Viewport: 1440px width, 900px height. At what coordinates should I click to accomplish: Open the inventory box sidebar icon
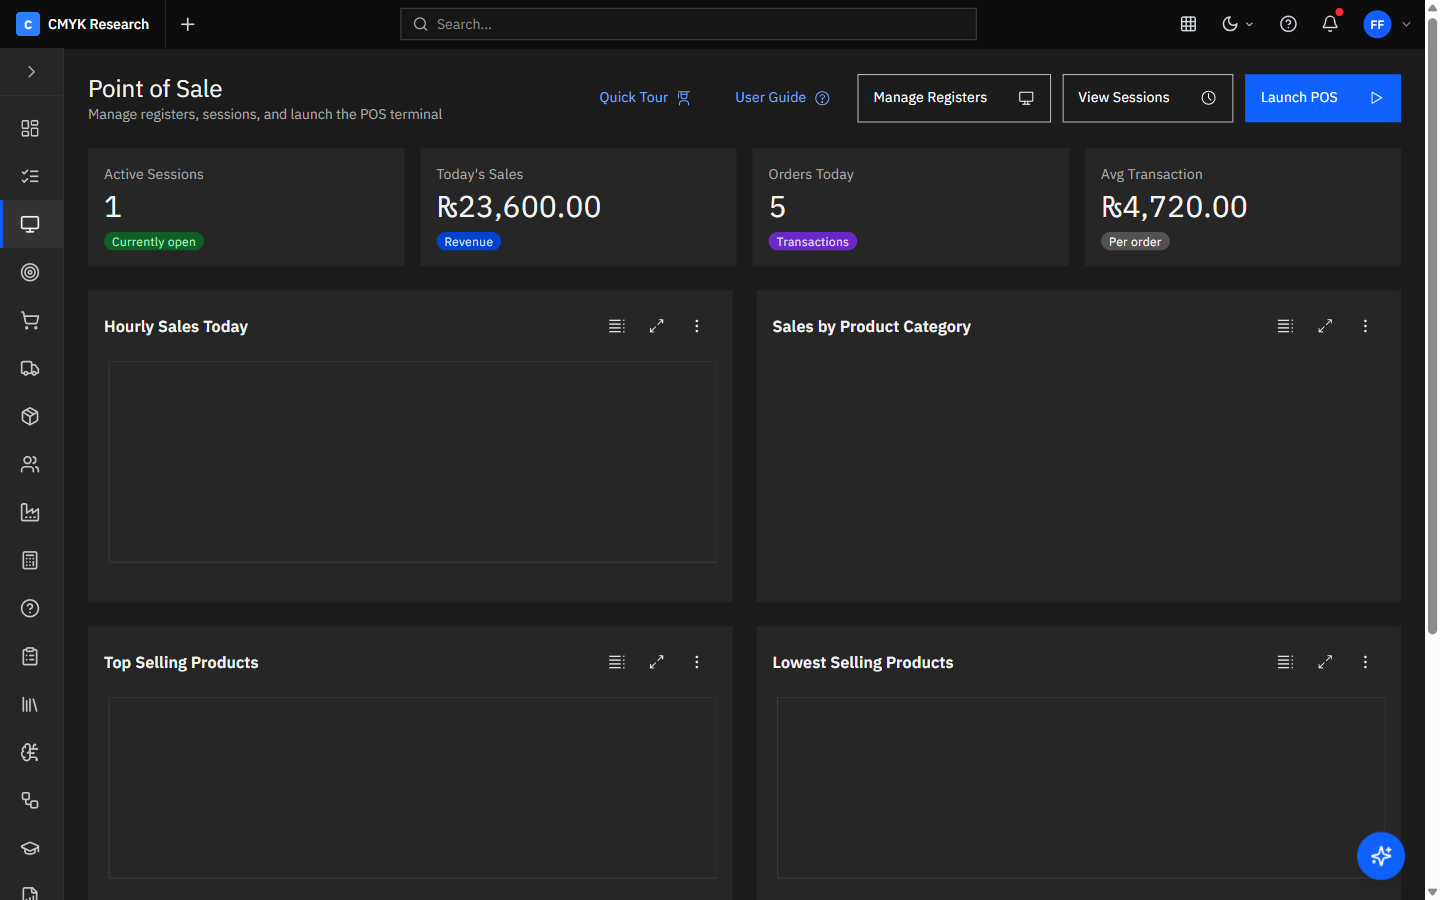[x=30, y=416]
